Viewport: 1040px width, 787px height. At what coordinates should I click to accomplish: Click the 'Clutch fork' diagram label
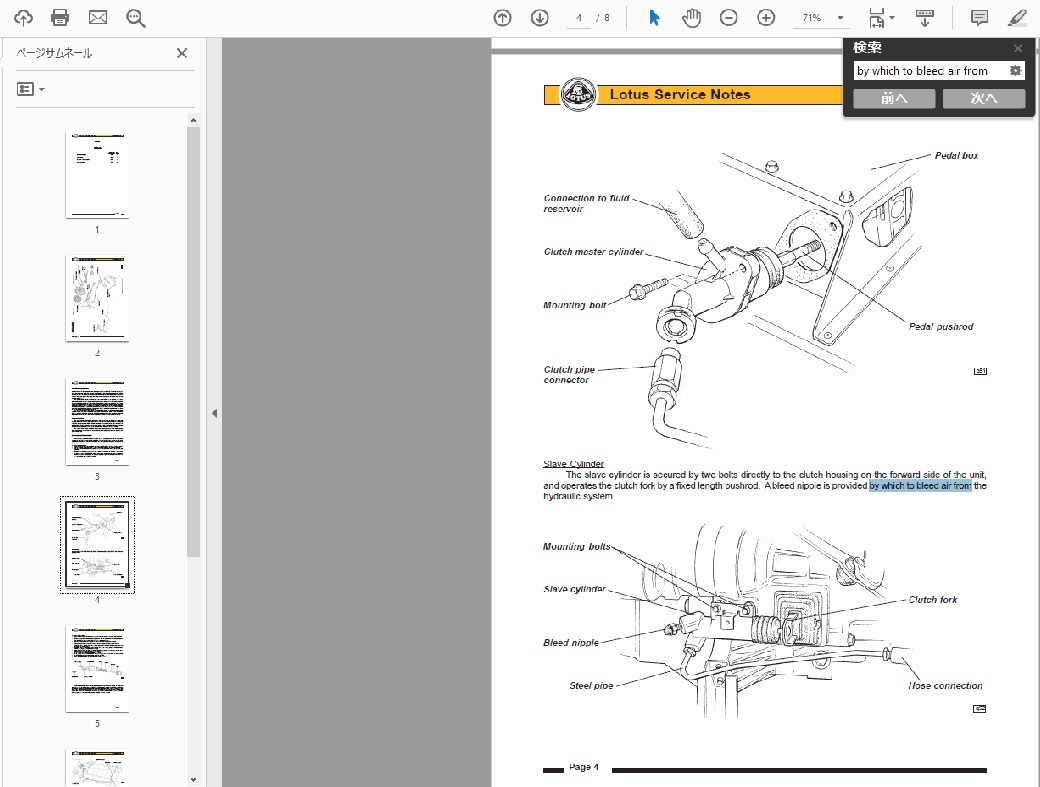933,599
